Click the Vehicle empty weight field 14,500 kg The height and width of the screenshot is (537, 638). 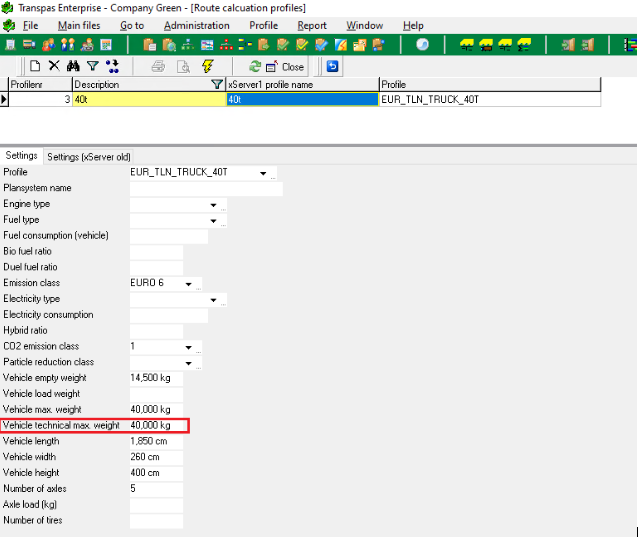point(156,378)
